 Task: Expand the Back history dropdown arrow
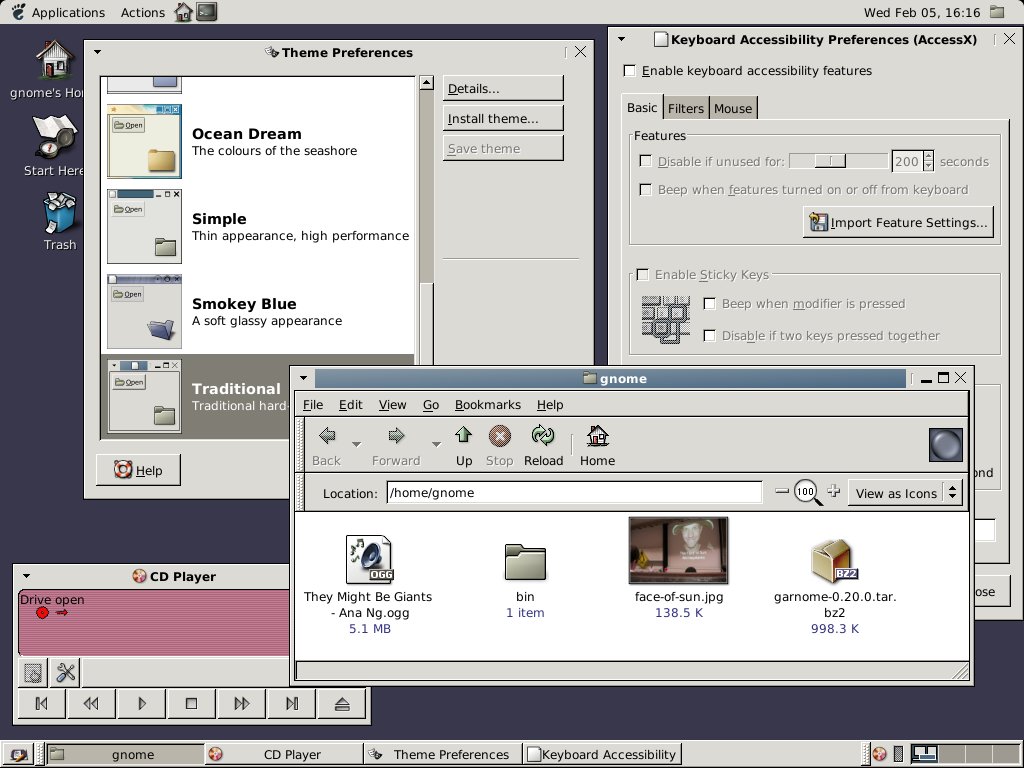pos(357,444)
